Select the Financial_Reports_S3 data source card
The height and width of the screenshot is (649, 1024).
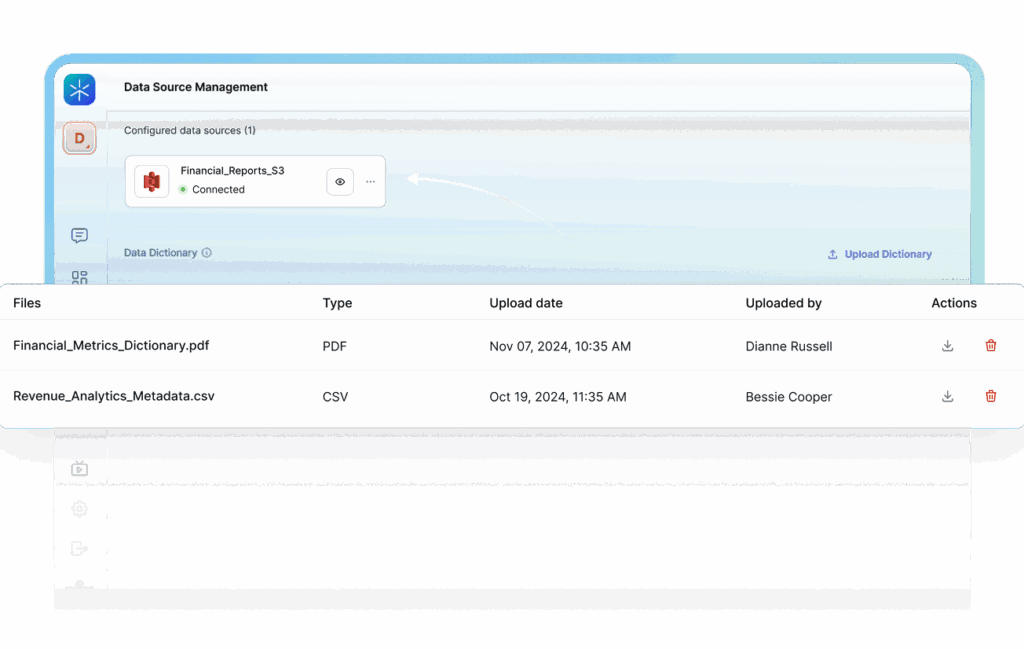tap(240, 181)
